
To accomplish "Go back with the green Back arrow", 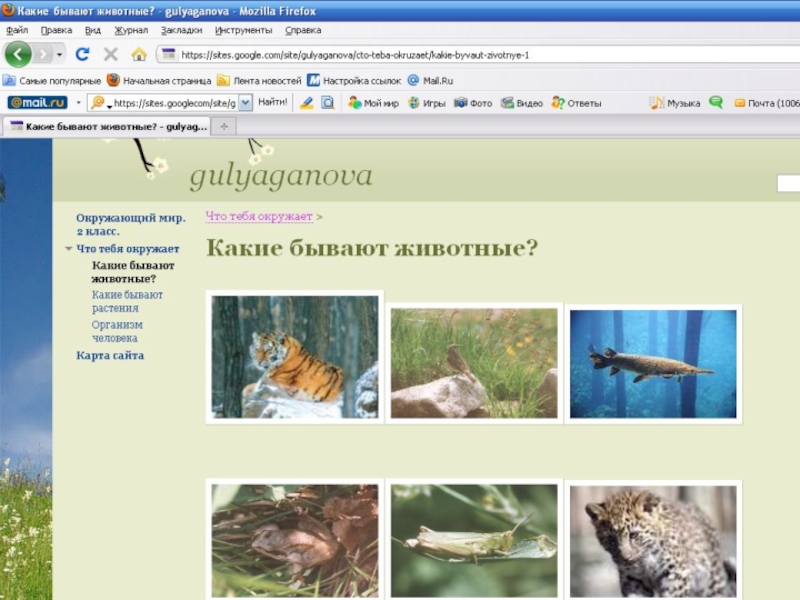I will (18, 54).
